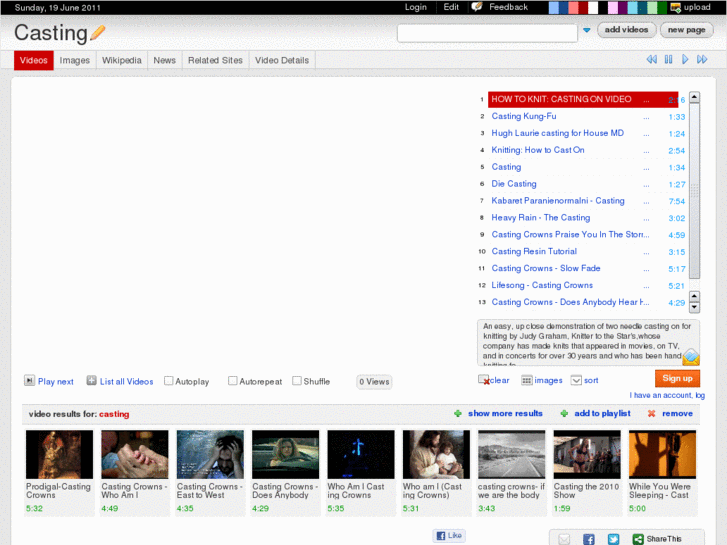This screenshot has height=545, width=727.
Task: Pause playback using the pause icon
Action: 668,59
